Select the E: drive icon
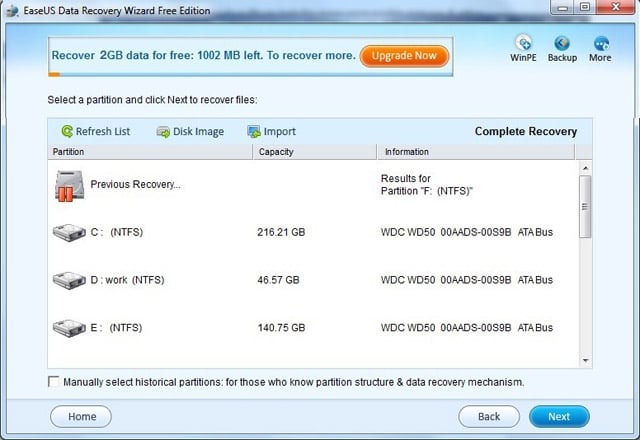Viewport: 640px width, 440px height. click(69, 328)
